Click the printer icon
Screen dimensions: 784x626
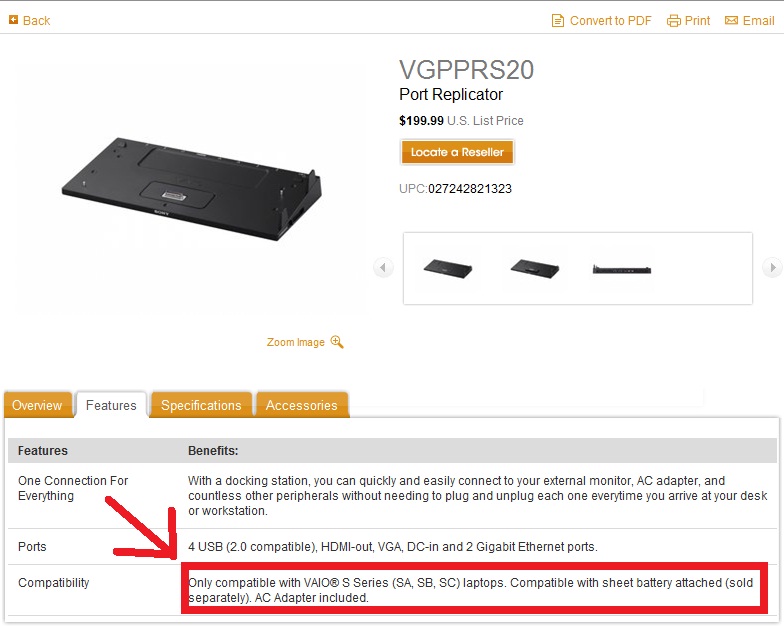pyautogui.click(x=674, y=21)
